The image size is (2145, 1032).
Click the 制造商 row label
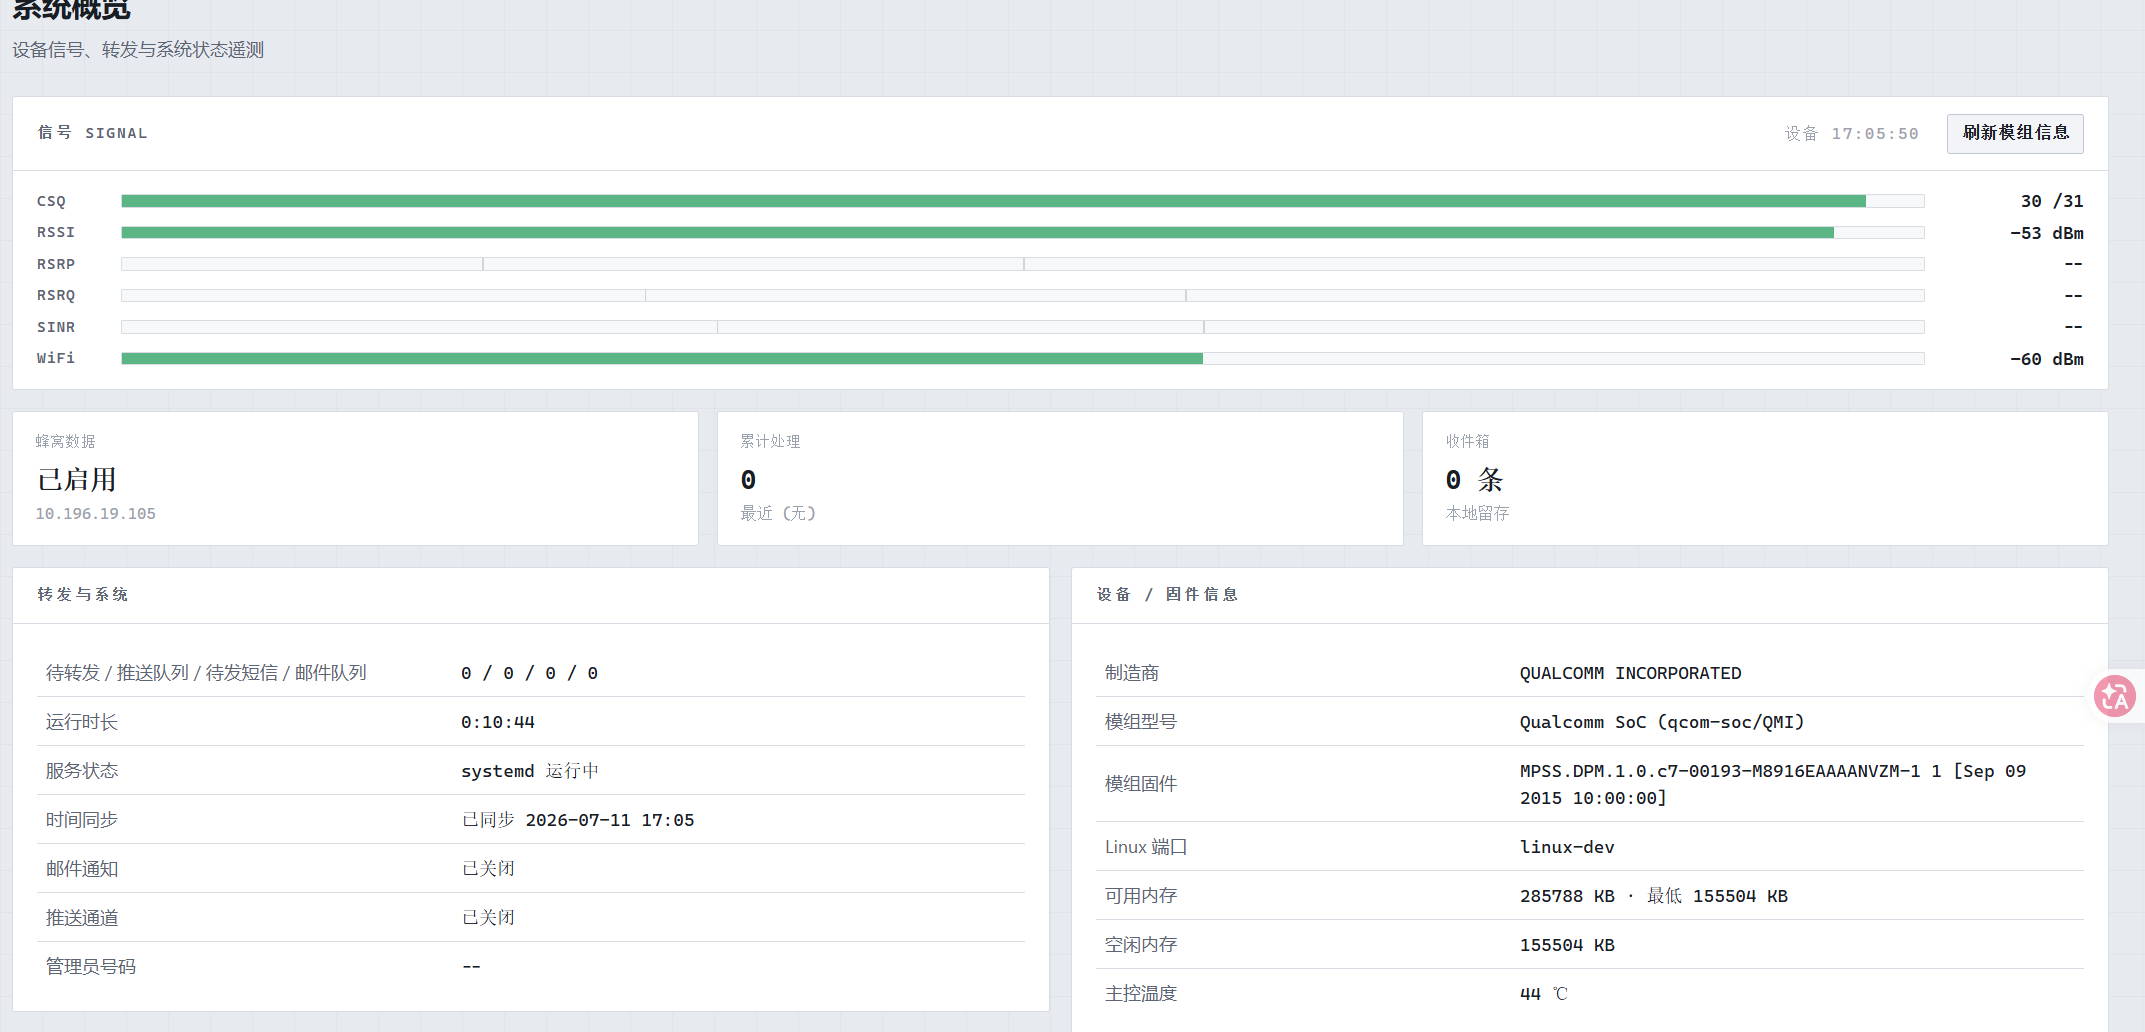click(x=1132, y=673)
